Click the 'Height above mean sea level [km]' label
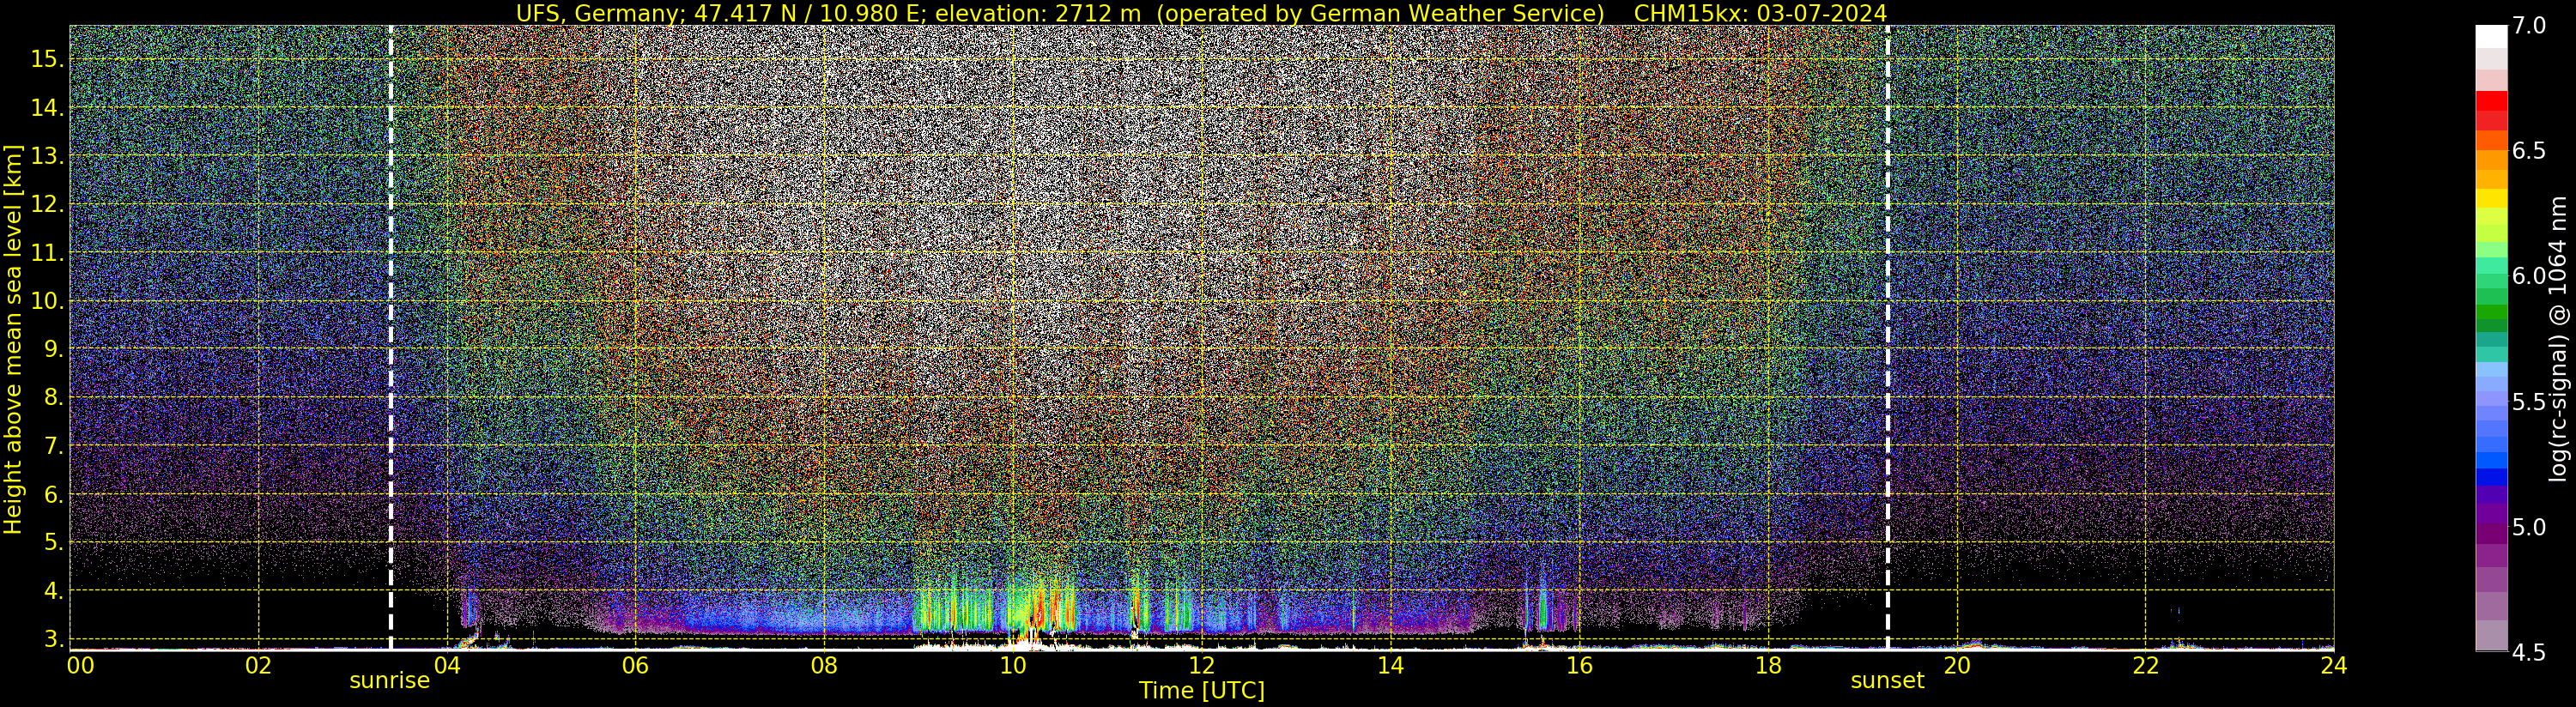This screenshot has height=707, width=2576. click(x=13, y=340)
